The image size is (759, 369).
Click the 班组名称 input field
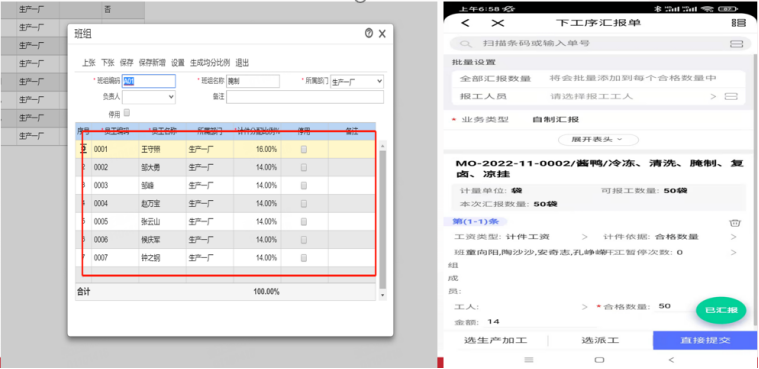(x=253, y=81)
